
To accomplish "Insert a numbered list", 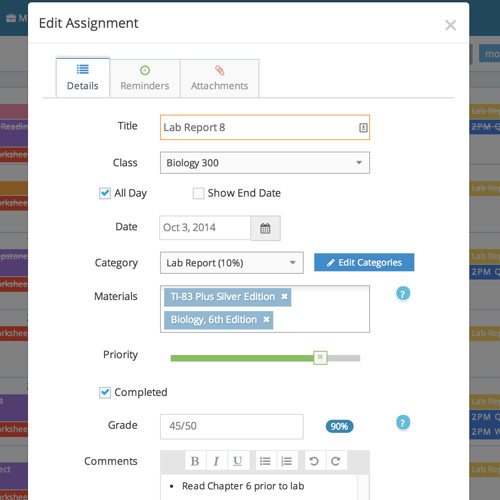I will tap(287, 461).
